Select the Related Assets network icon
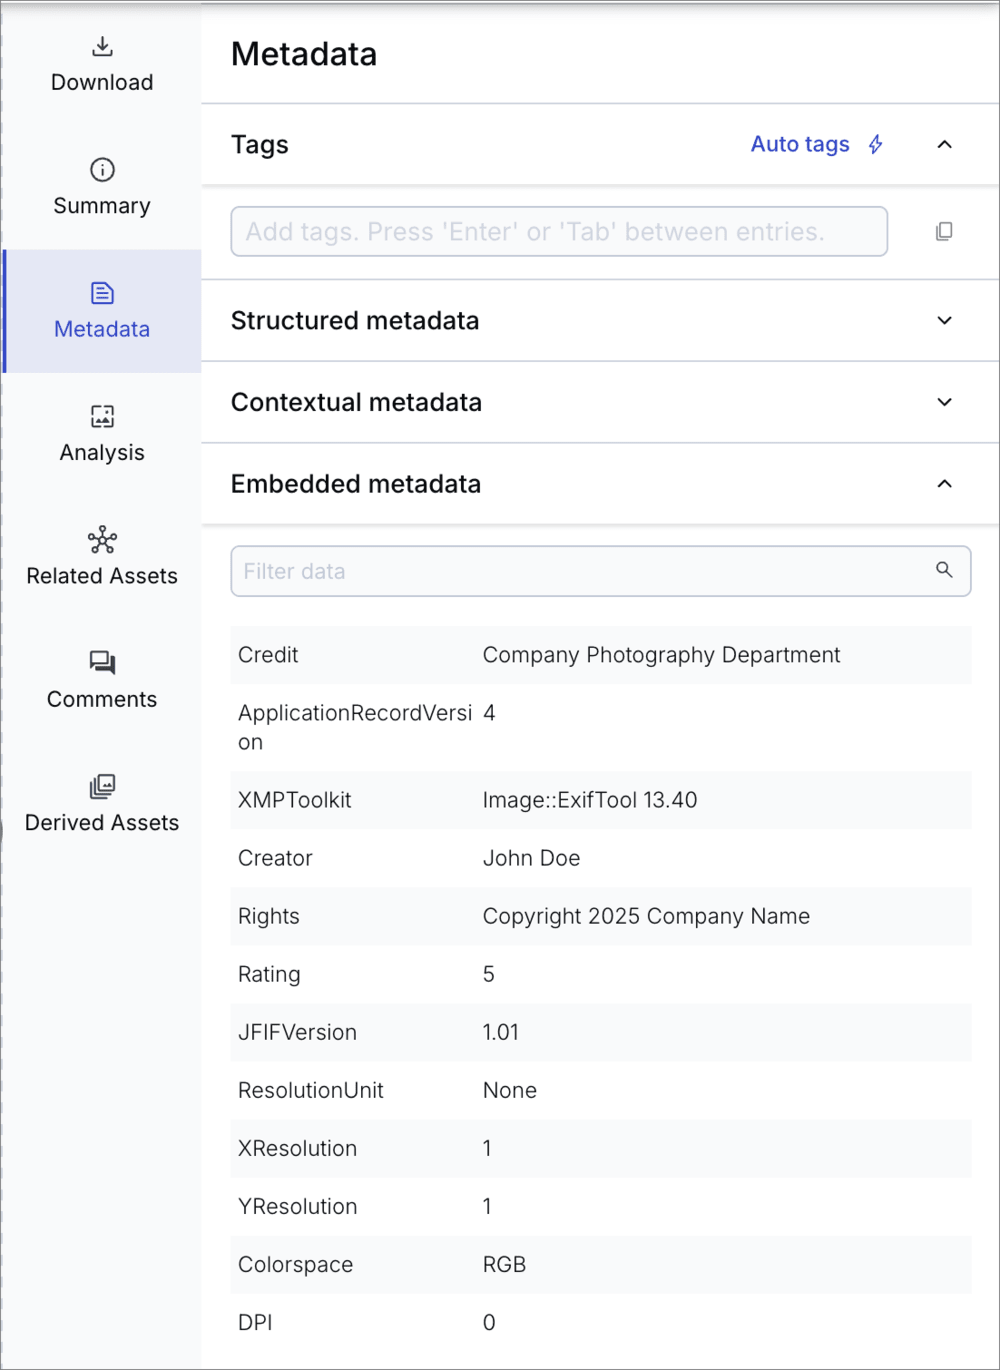This screenshot has width=1000, height=1370. pos(101,539)
